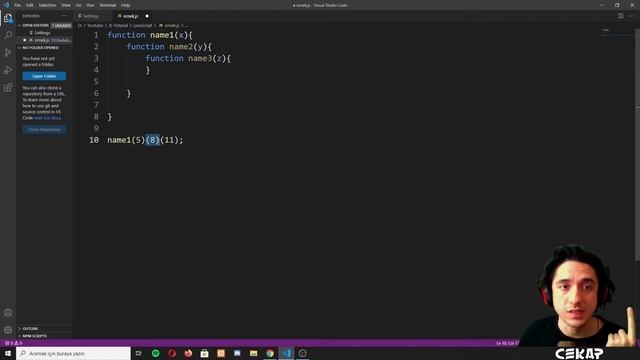Expand the Outline section
The width and height of the screenshot is (640, 360).
pos(29,329)
